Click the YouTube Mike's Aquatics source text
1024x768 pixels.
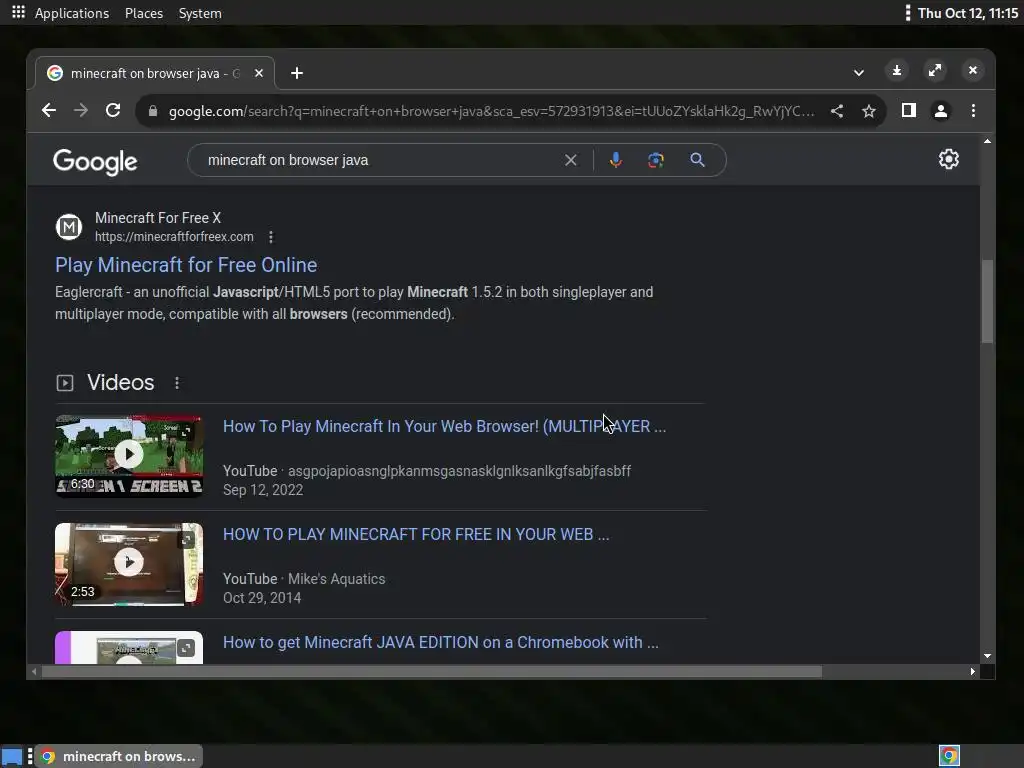[304, 579]
